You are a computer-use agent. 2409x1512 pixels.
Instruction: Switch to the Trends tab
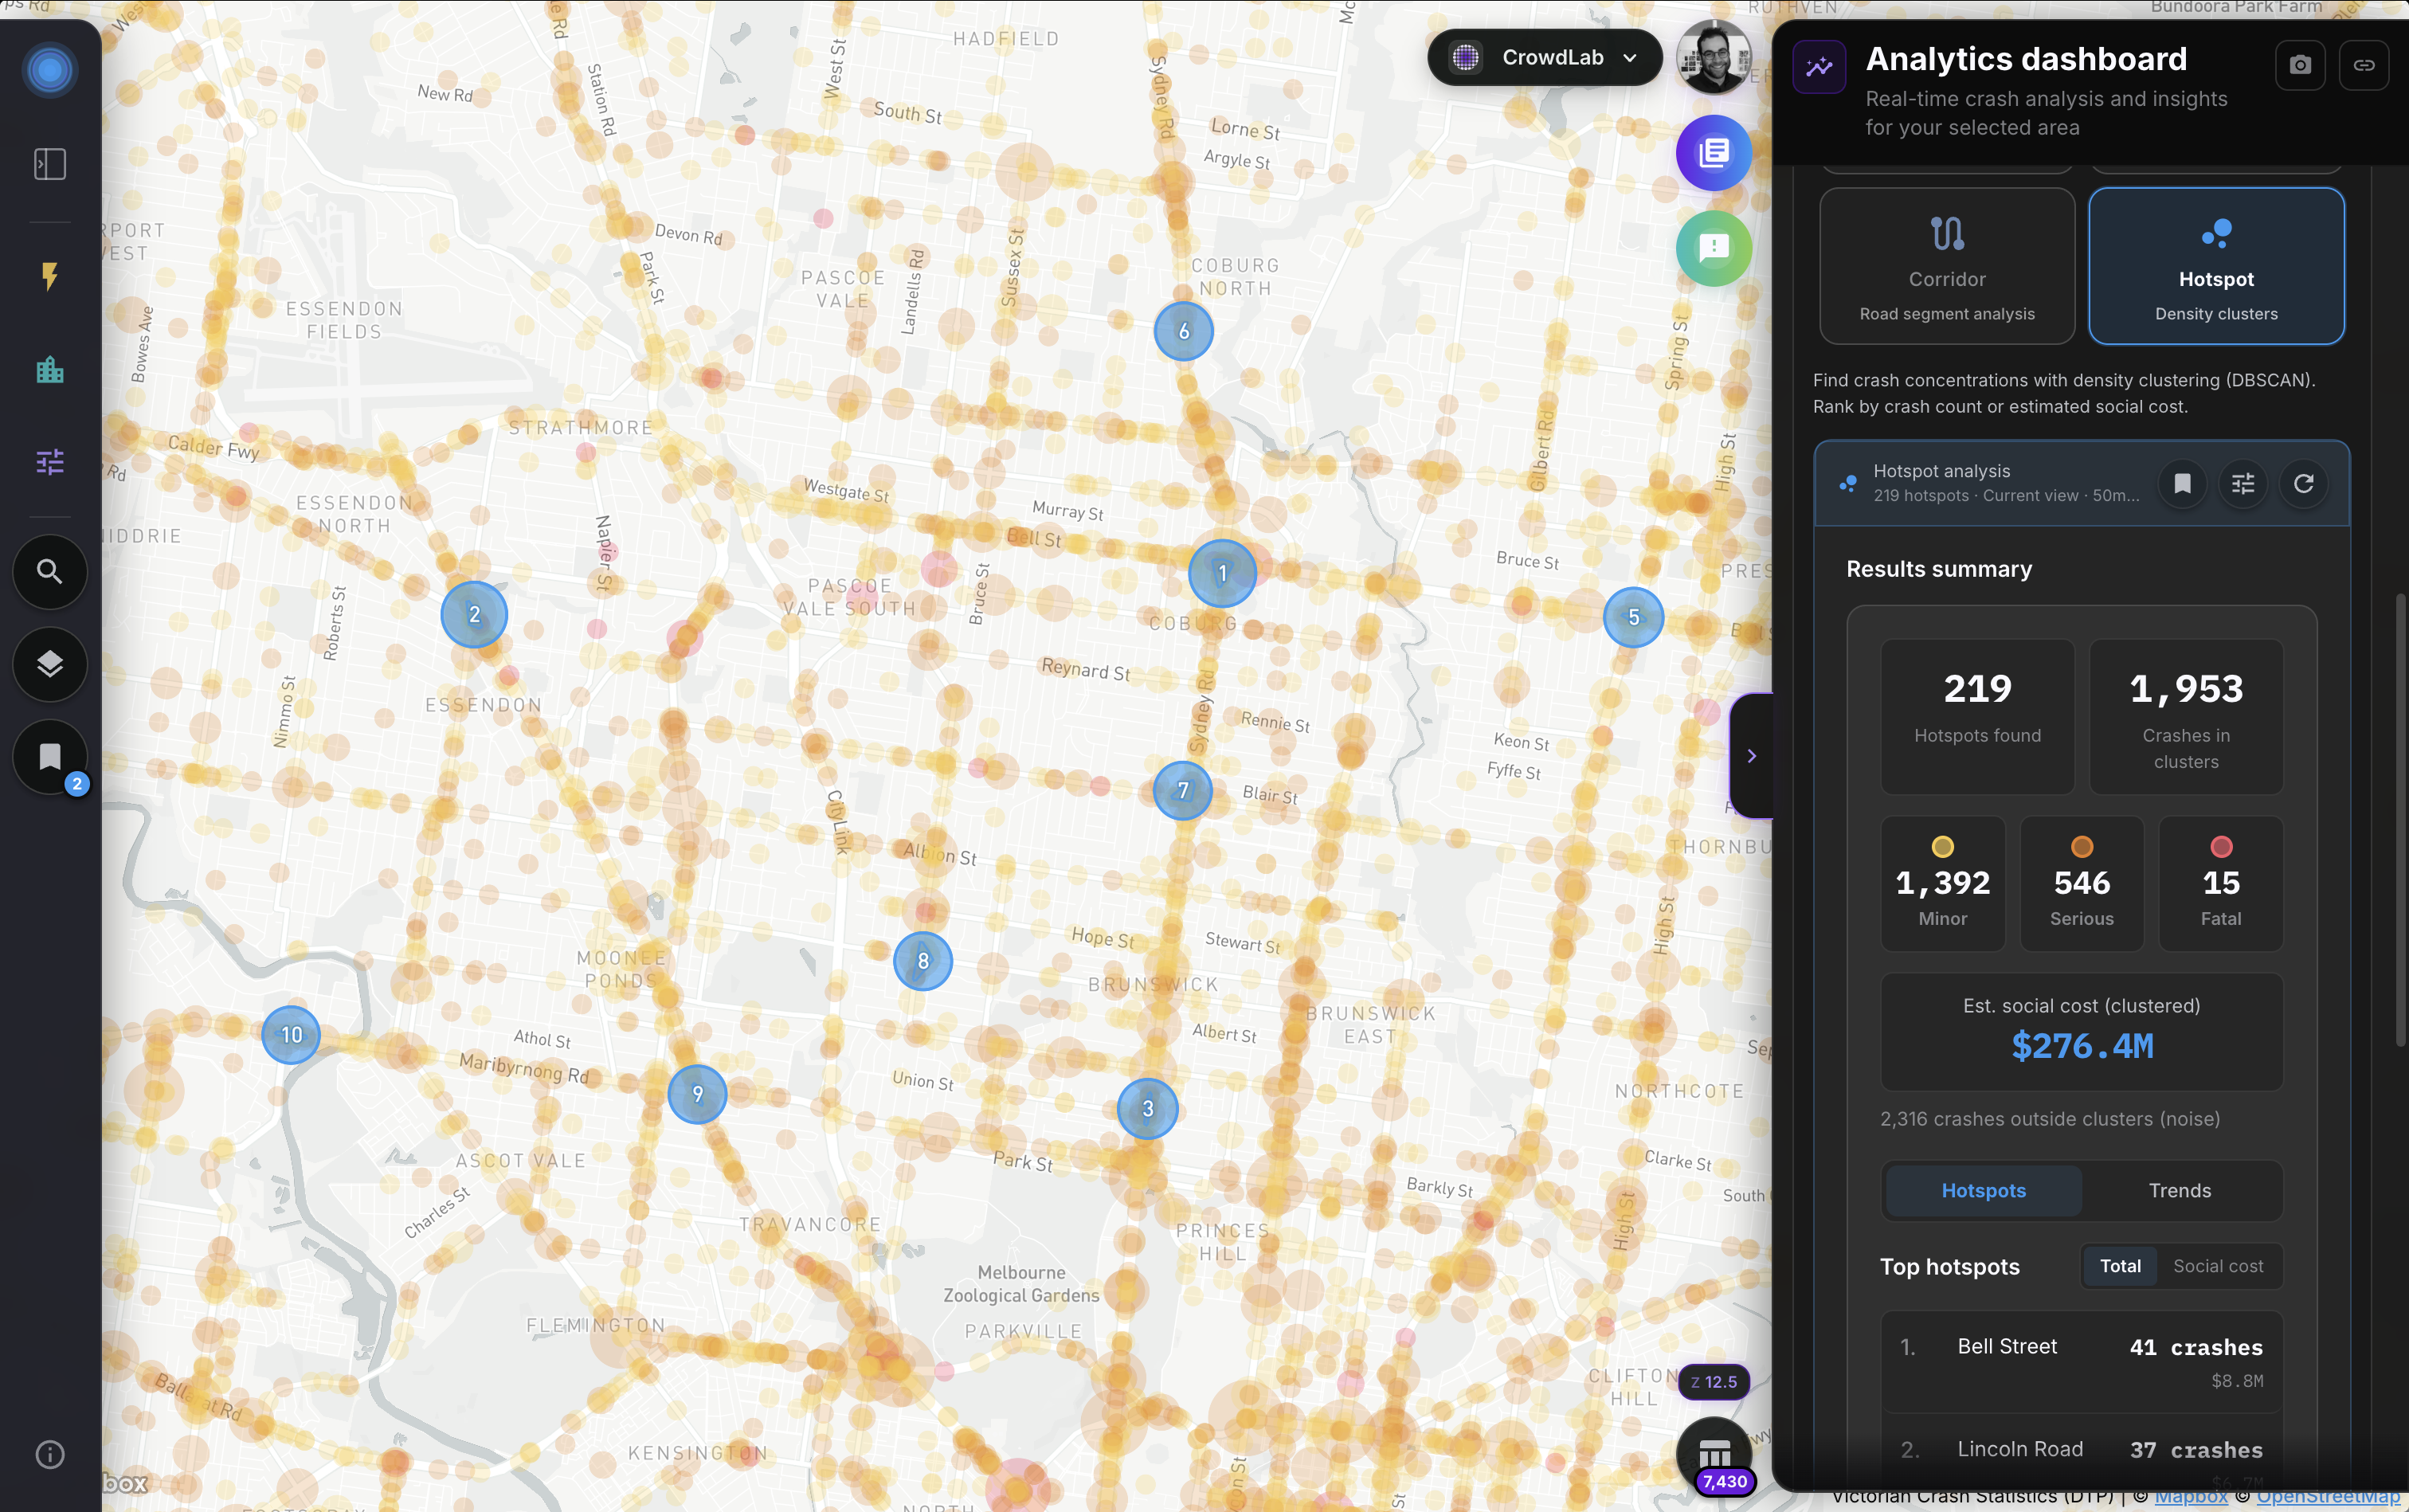click(x=2179, y=1190)
